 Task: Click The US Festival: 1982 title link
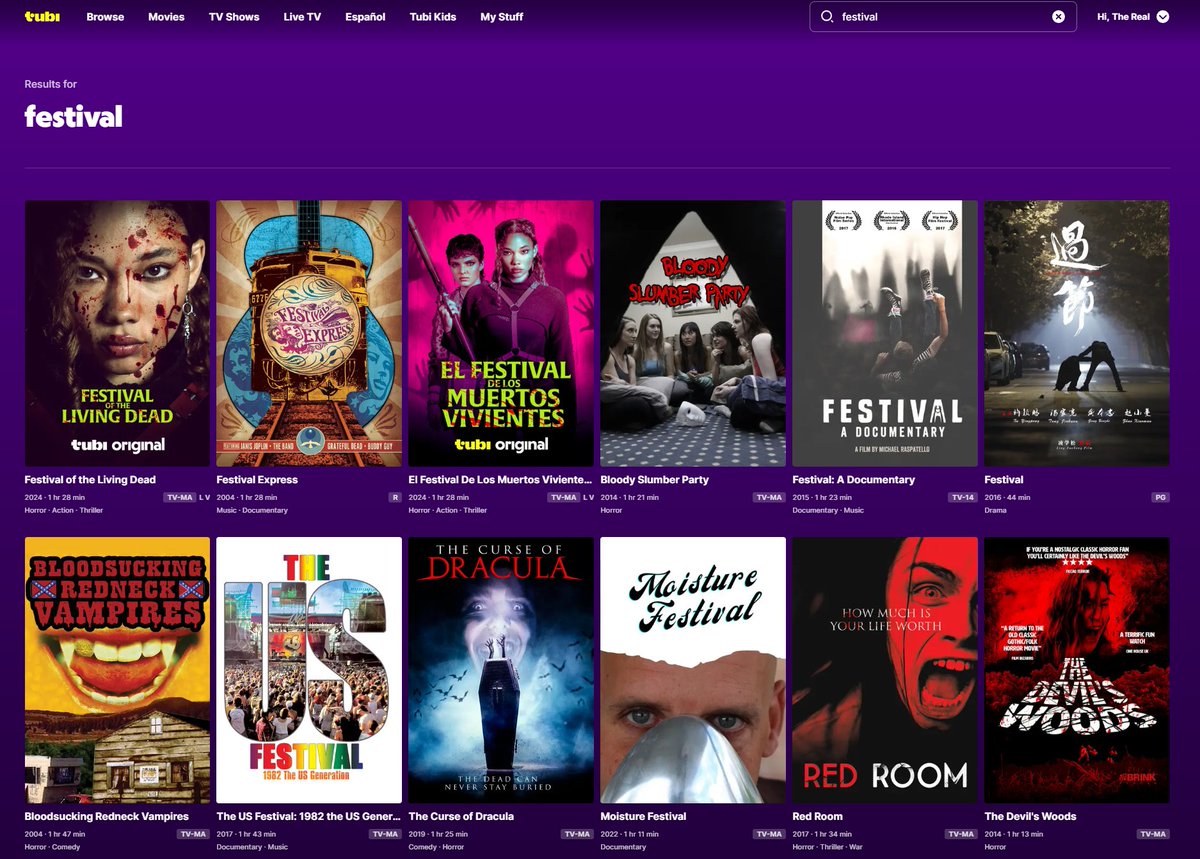pos(309,817)
